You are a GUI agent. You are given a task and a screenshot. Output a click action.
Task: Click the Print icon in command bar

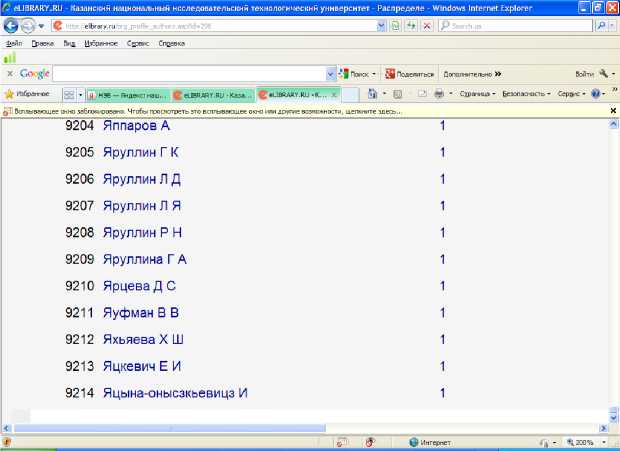point(439,93)
